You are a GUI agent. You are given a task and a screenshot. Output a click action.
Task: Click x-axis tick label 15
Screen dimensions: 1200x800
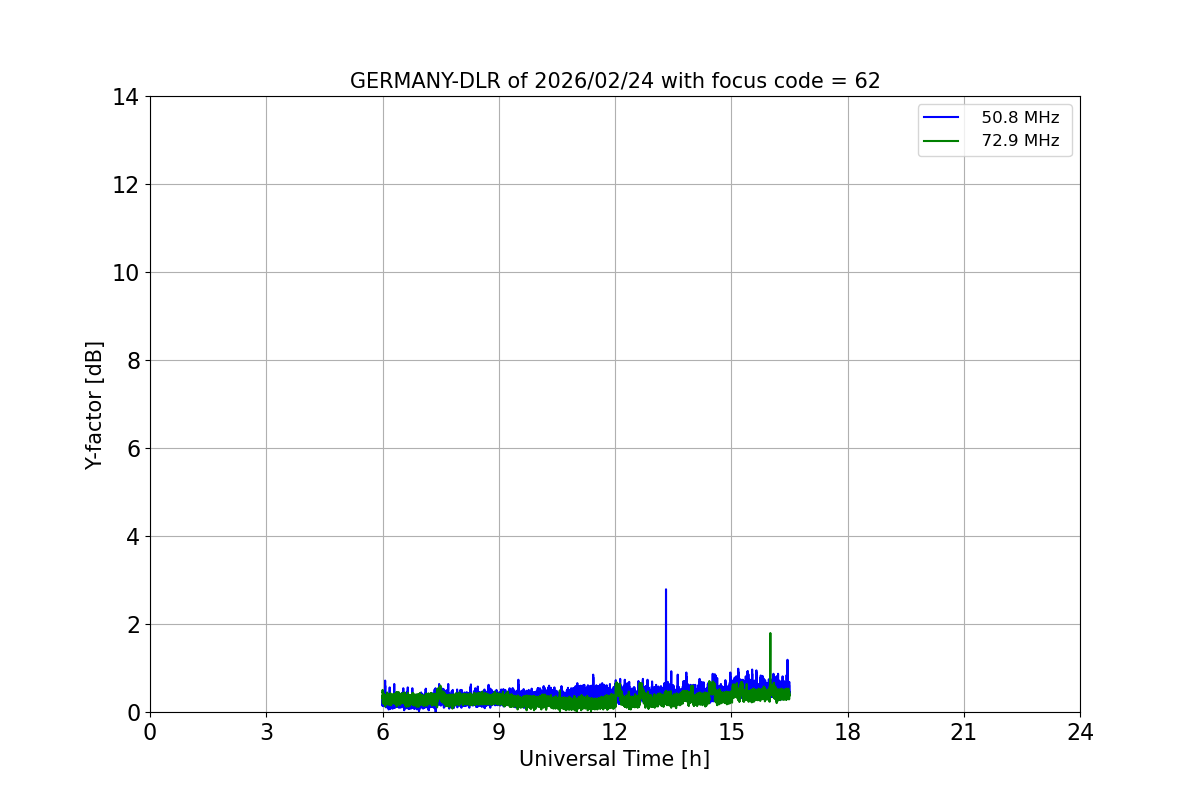(x=731, y=733)
